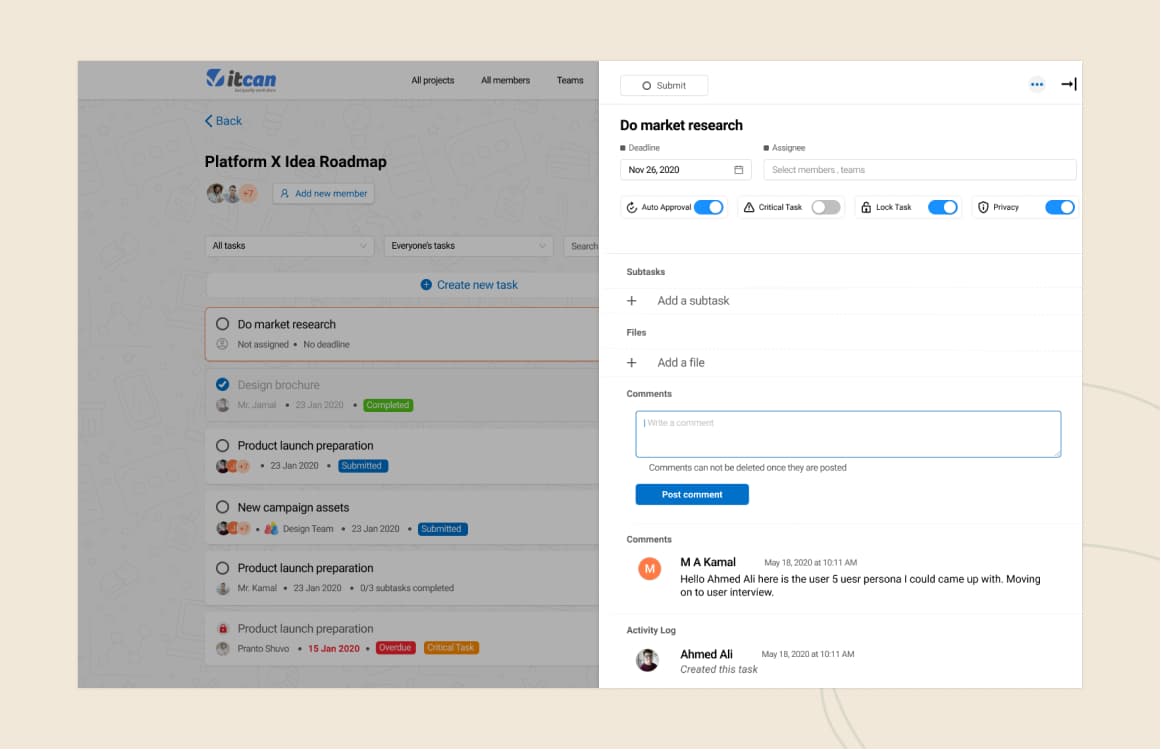Screen dimensions: 1161x751
Task: Open the three-dot more options menu
Action: click(x=1037, y=85)
